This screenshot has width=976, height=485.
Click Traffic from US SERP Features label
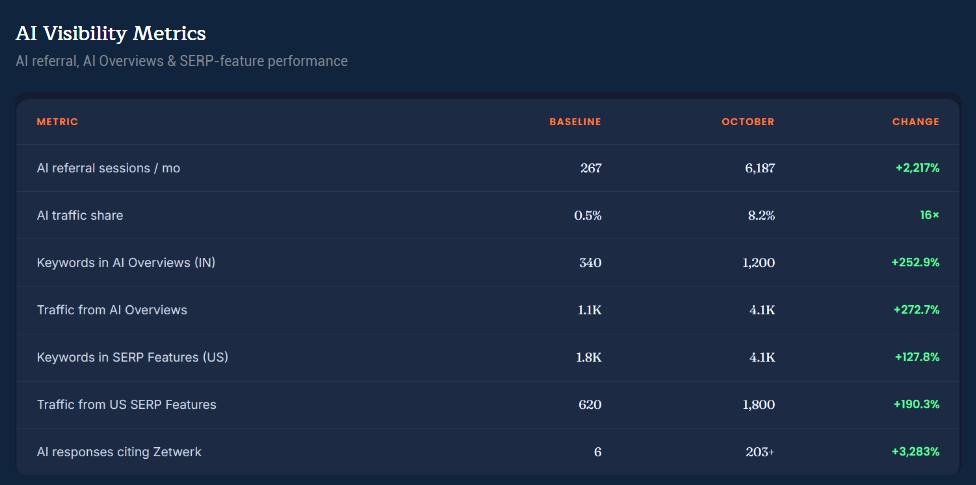pyautogui.click(x=126, y=405)
